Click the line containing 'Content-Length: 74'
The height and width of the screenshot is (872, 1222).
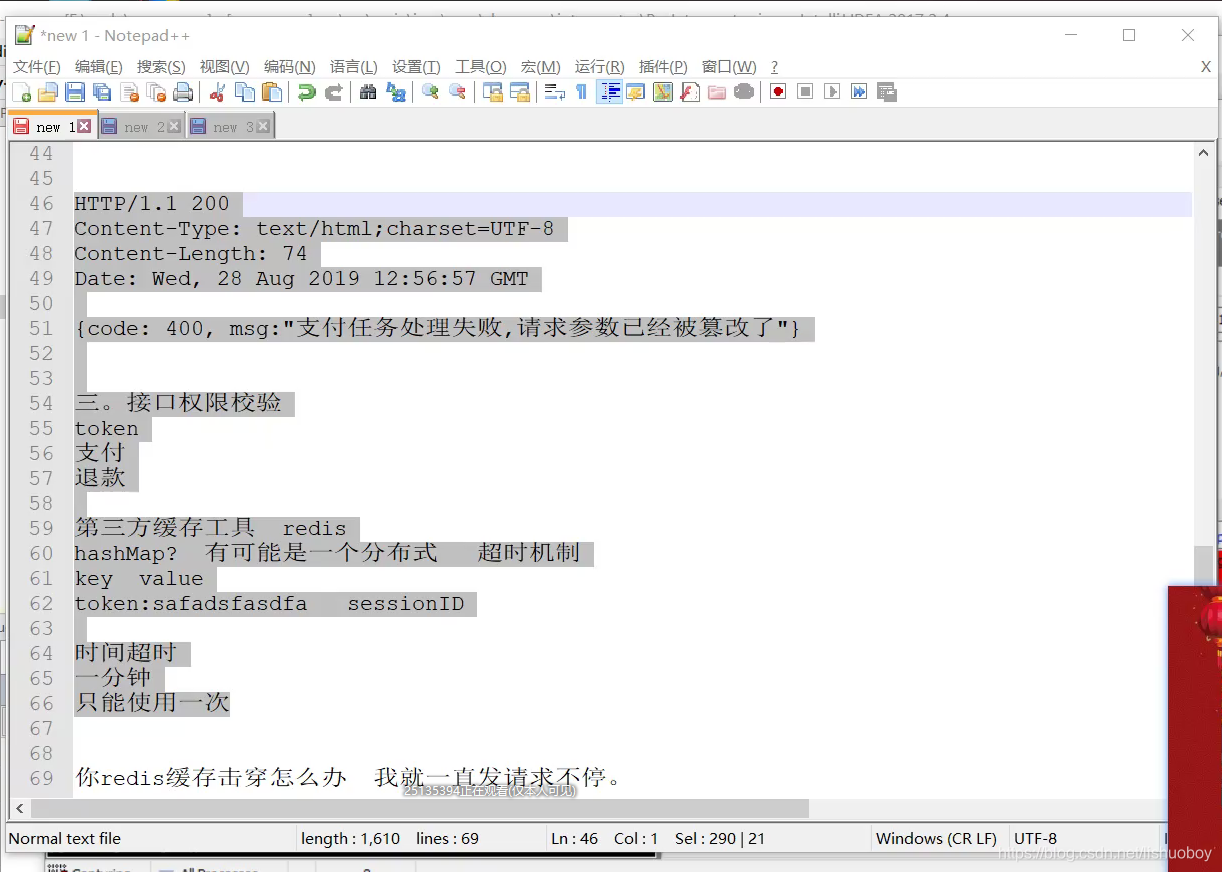(x=190, y=254)
